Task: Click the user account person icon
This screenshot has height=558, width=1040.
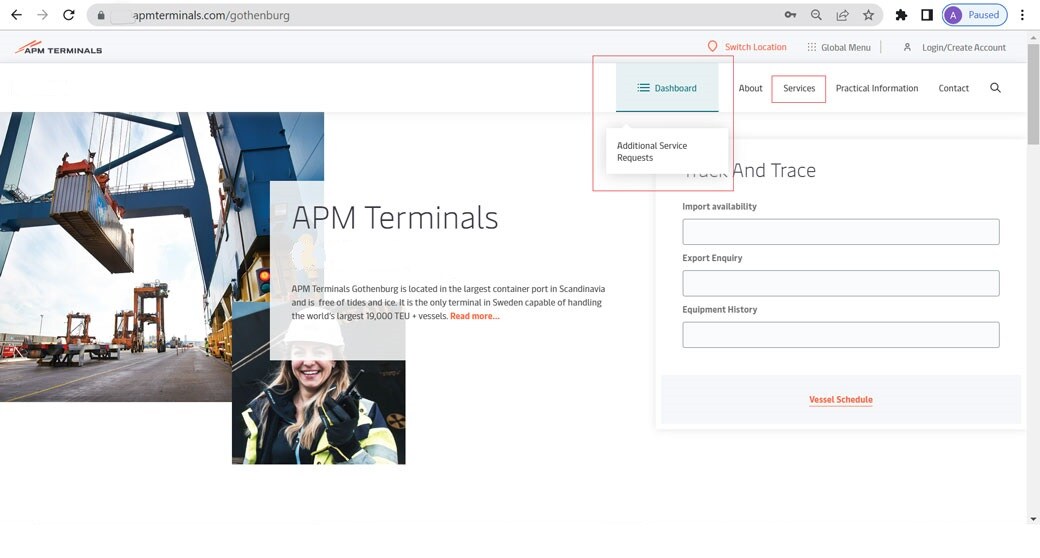Action: pyautogui.click(x=907, y=47)
